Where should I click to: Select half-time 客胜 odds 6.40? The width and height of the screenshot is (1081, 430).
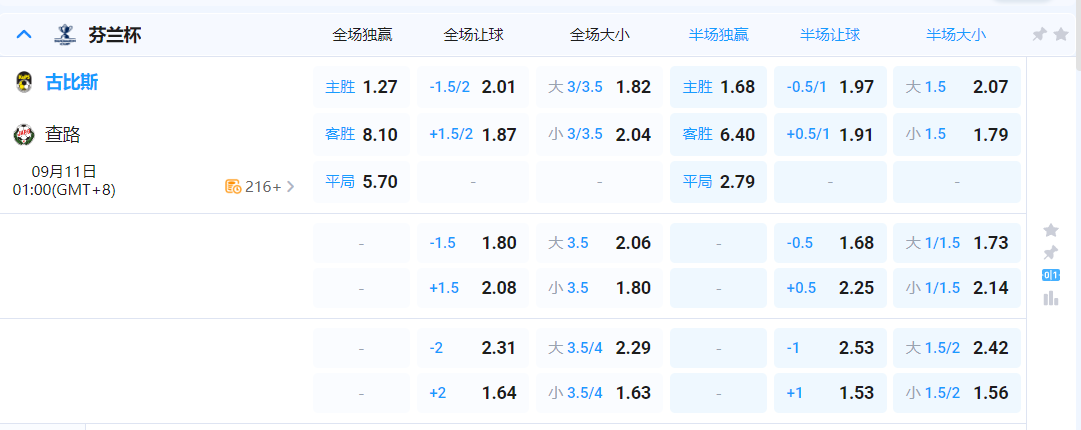coord(718,134)
